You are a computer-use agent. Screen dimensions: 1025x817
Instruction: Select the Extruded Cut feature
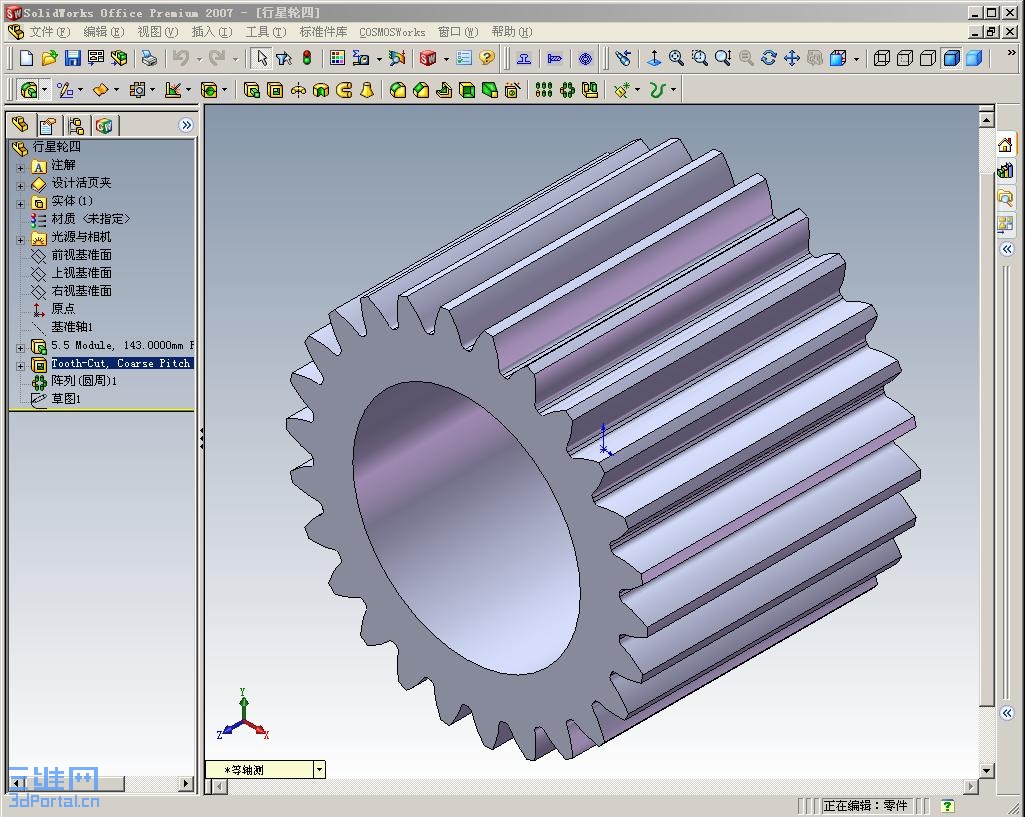point(275,90)
